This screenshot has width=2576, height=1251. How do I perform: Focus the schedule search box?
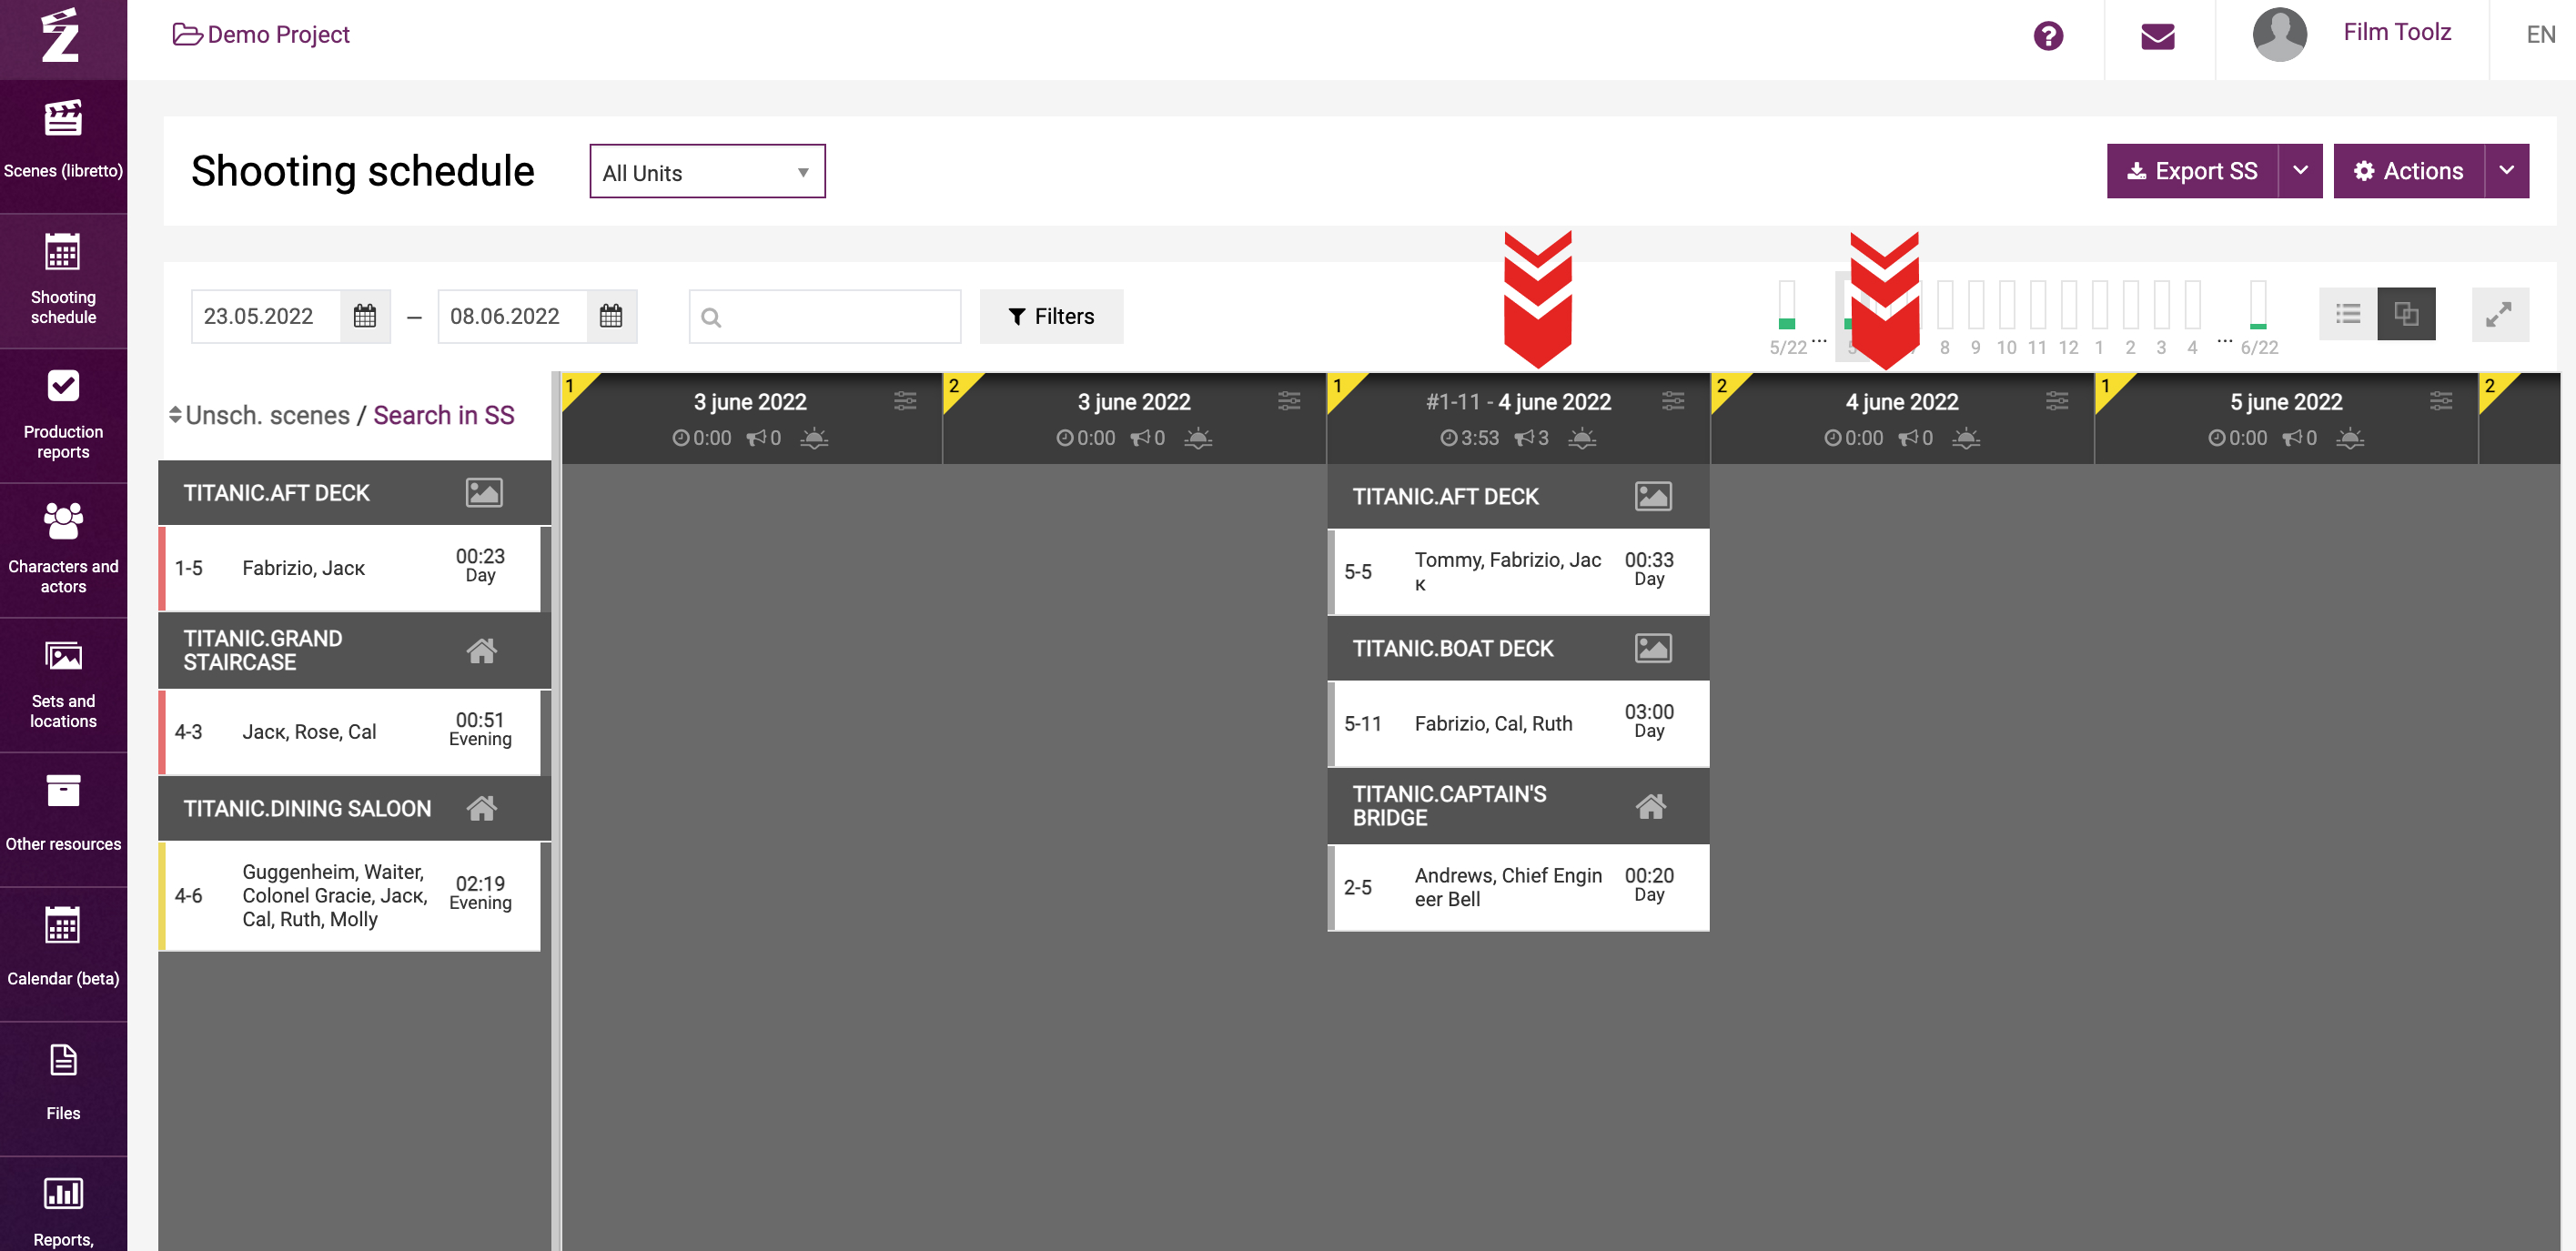click(x=825, y=316)
